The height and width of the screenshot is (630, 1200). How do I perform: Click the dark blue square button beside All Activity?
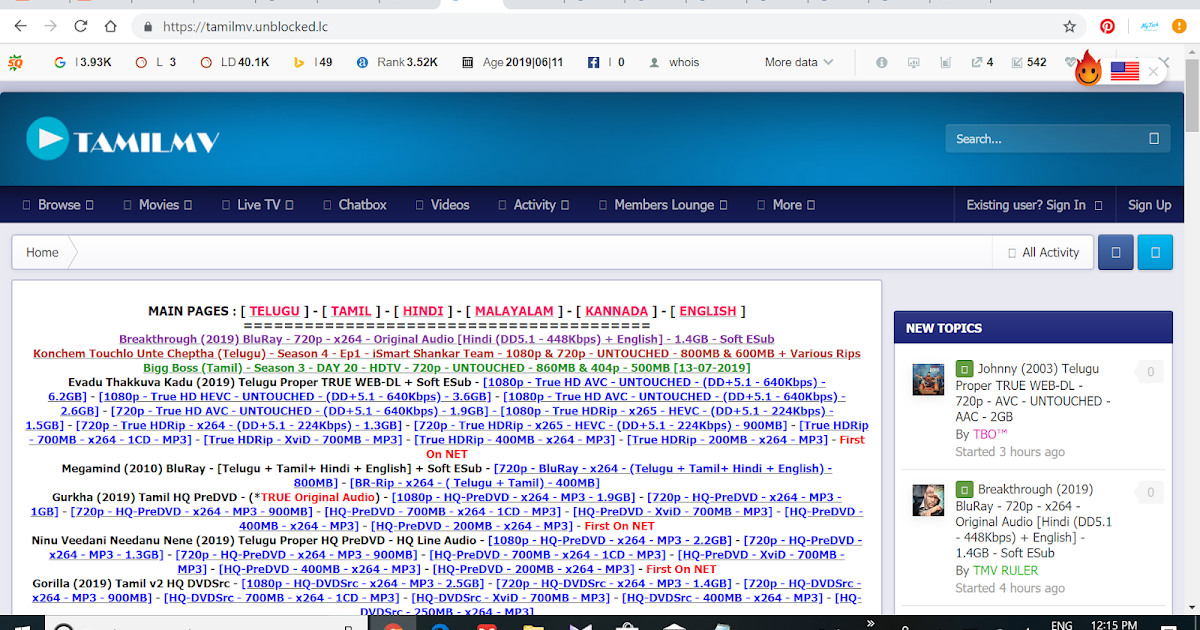[x=1116, y=252]
